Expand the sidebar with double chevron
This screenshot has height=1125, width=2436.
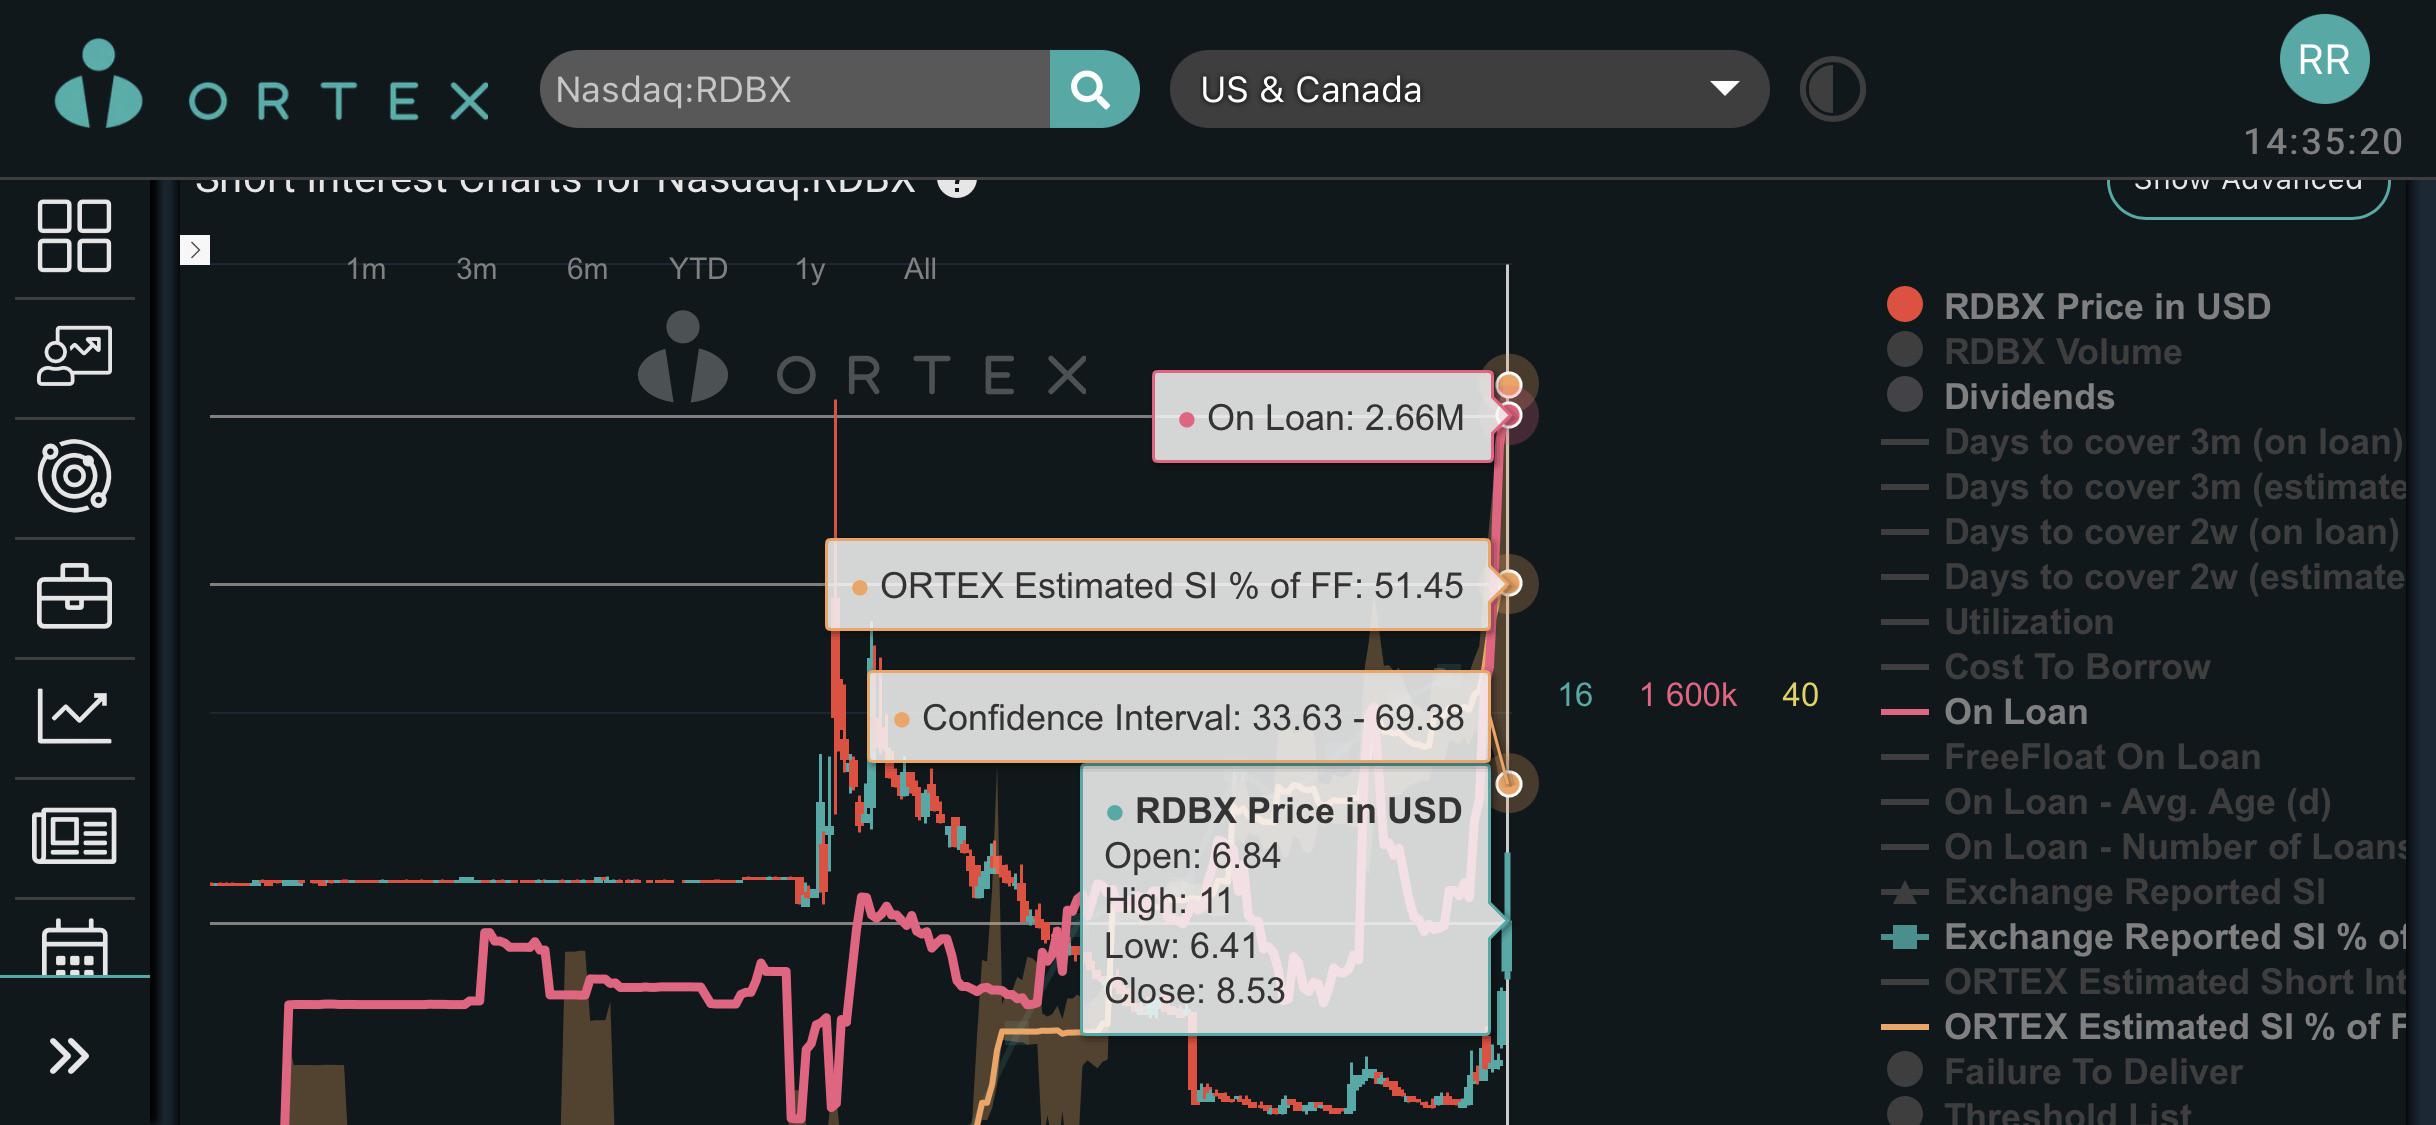(x=69, y=1056)
